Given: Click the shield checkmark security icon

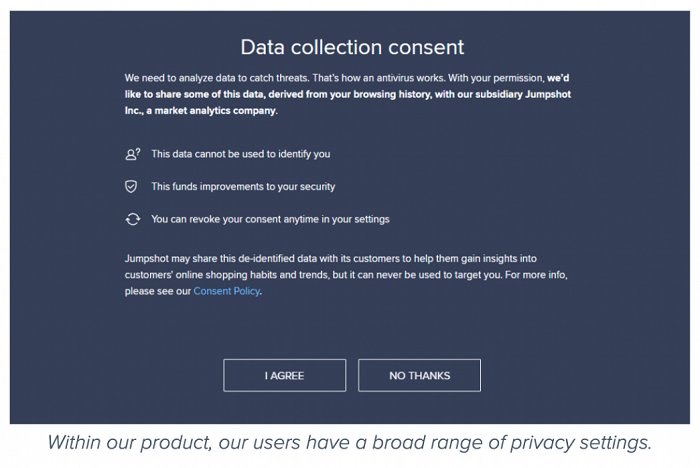Looking at the screenshot, I should [131, 186].
